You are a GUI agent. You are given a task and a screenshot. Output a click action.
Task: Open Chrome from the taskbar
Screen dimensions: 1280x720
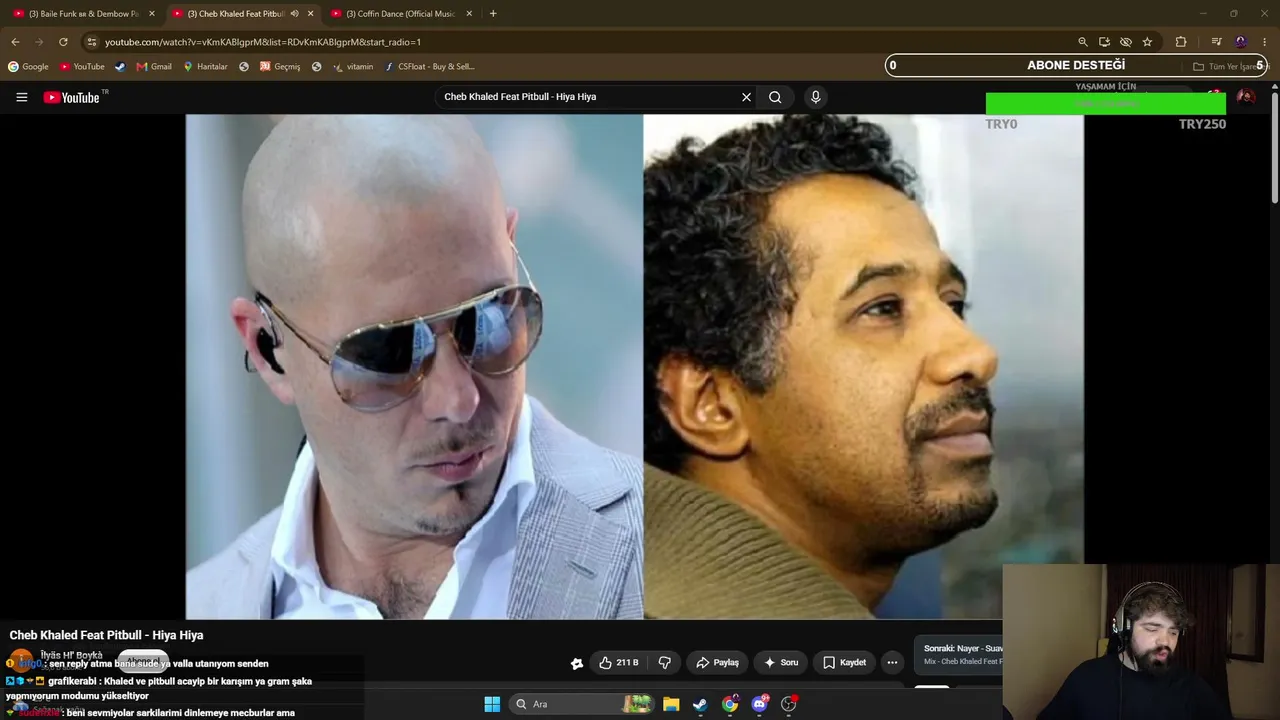pos(730,704)
